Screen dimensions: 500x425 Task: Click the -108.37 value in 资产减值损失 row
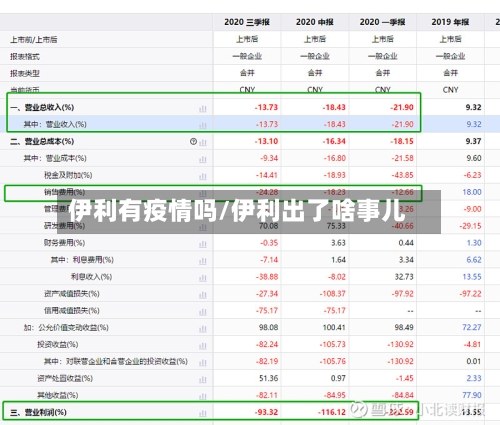(x=332, y=294)
